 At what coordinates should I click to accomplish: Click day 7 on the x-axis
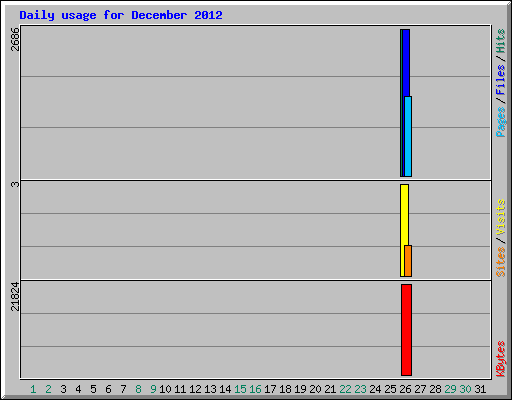click(123, 389)
